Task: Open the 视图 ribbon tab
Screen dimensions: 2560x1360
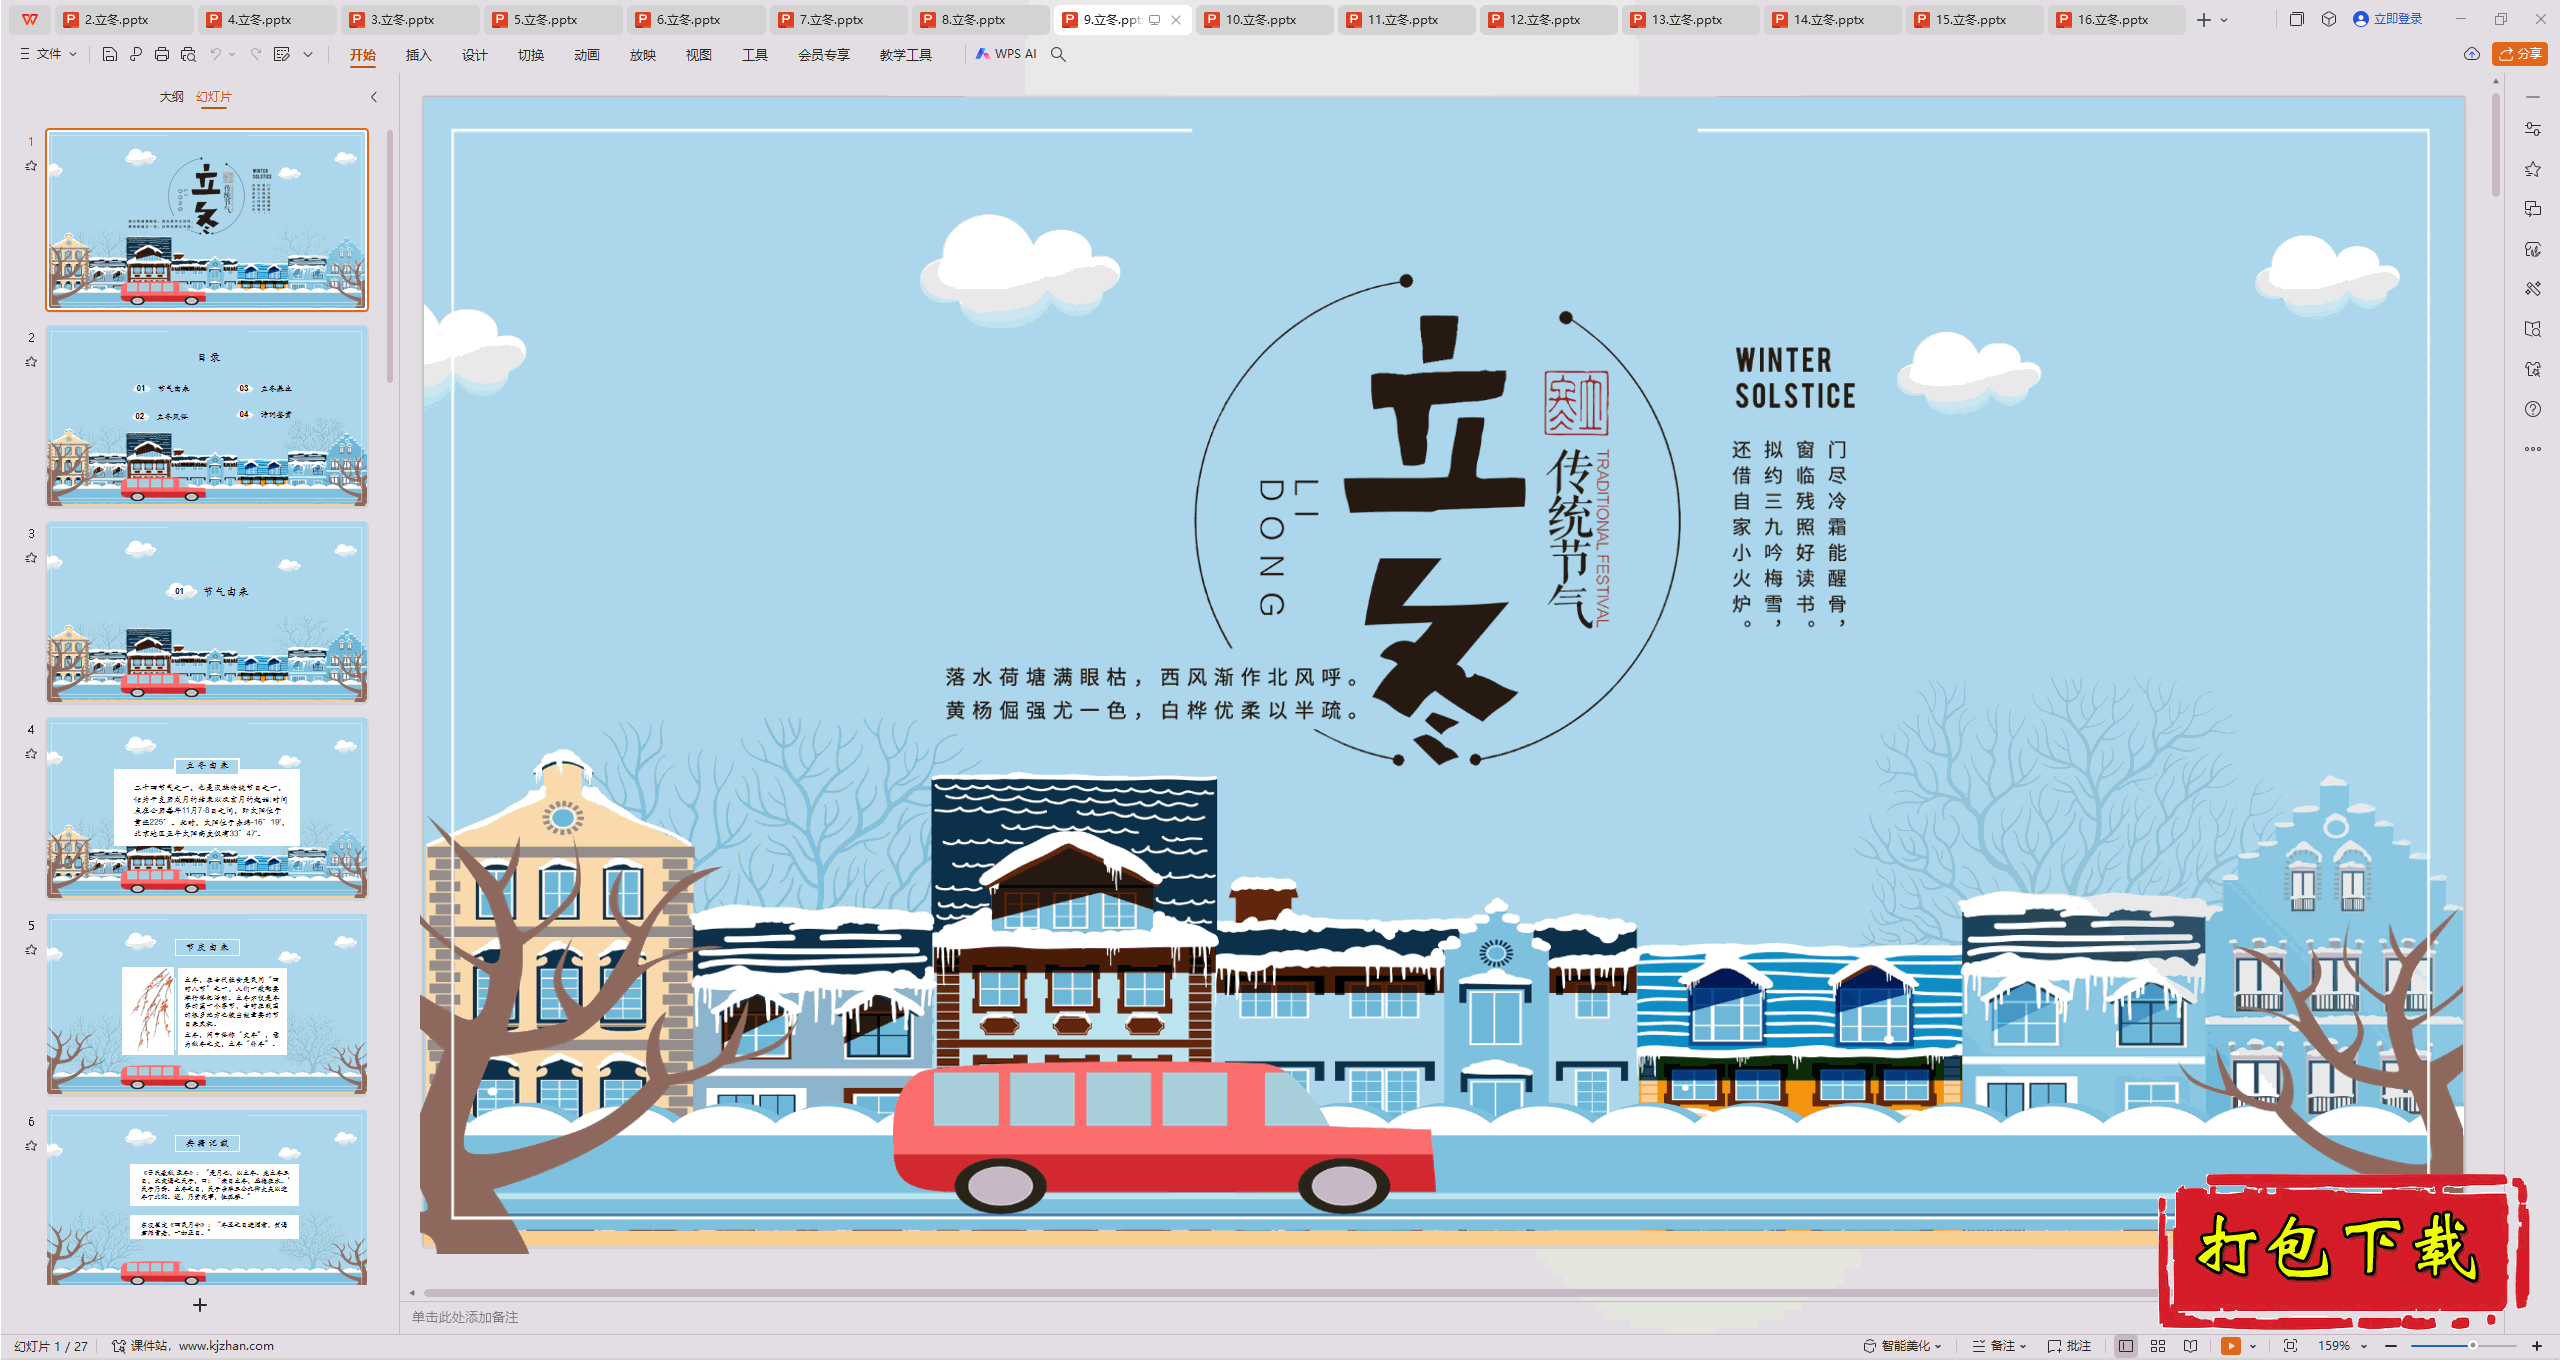Action: [x=698, y=55]
